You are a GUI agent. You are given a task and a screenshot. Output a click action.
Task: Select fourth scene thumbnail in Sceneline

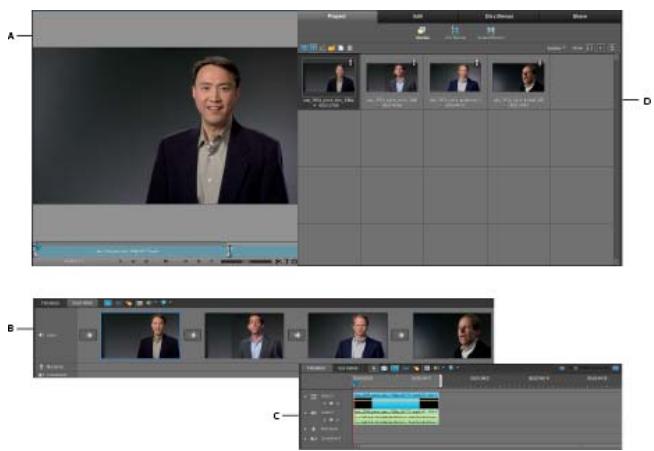click(x=452, y=335)
